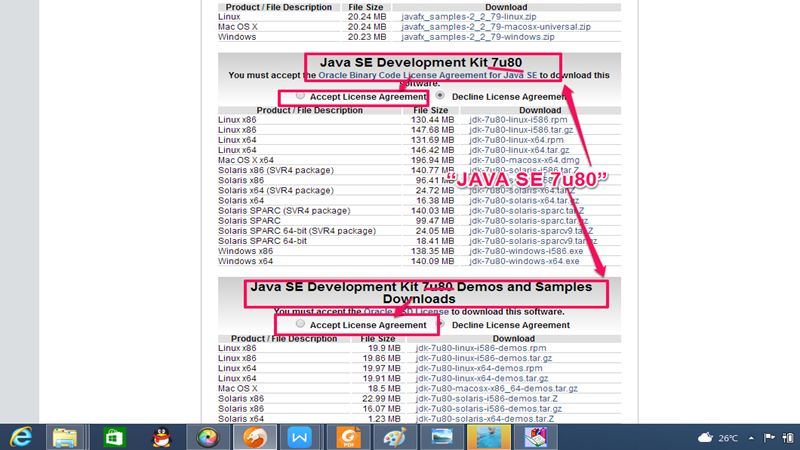Select Accept License Agreement for Demos and Samples
The image size is (800, 450).
300,323
